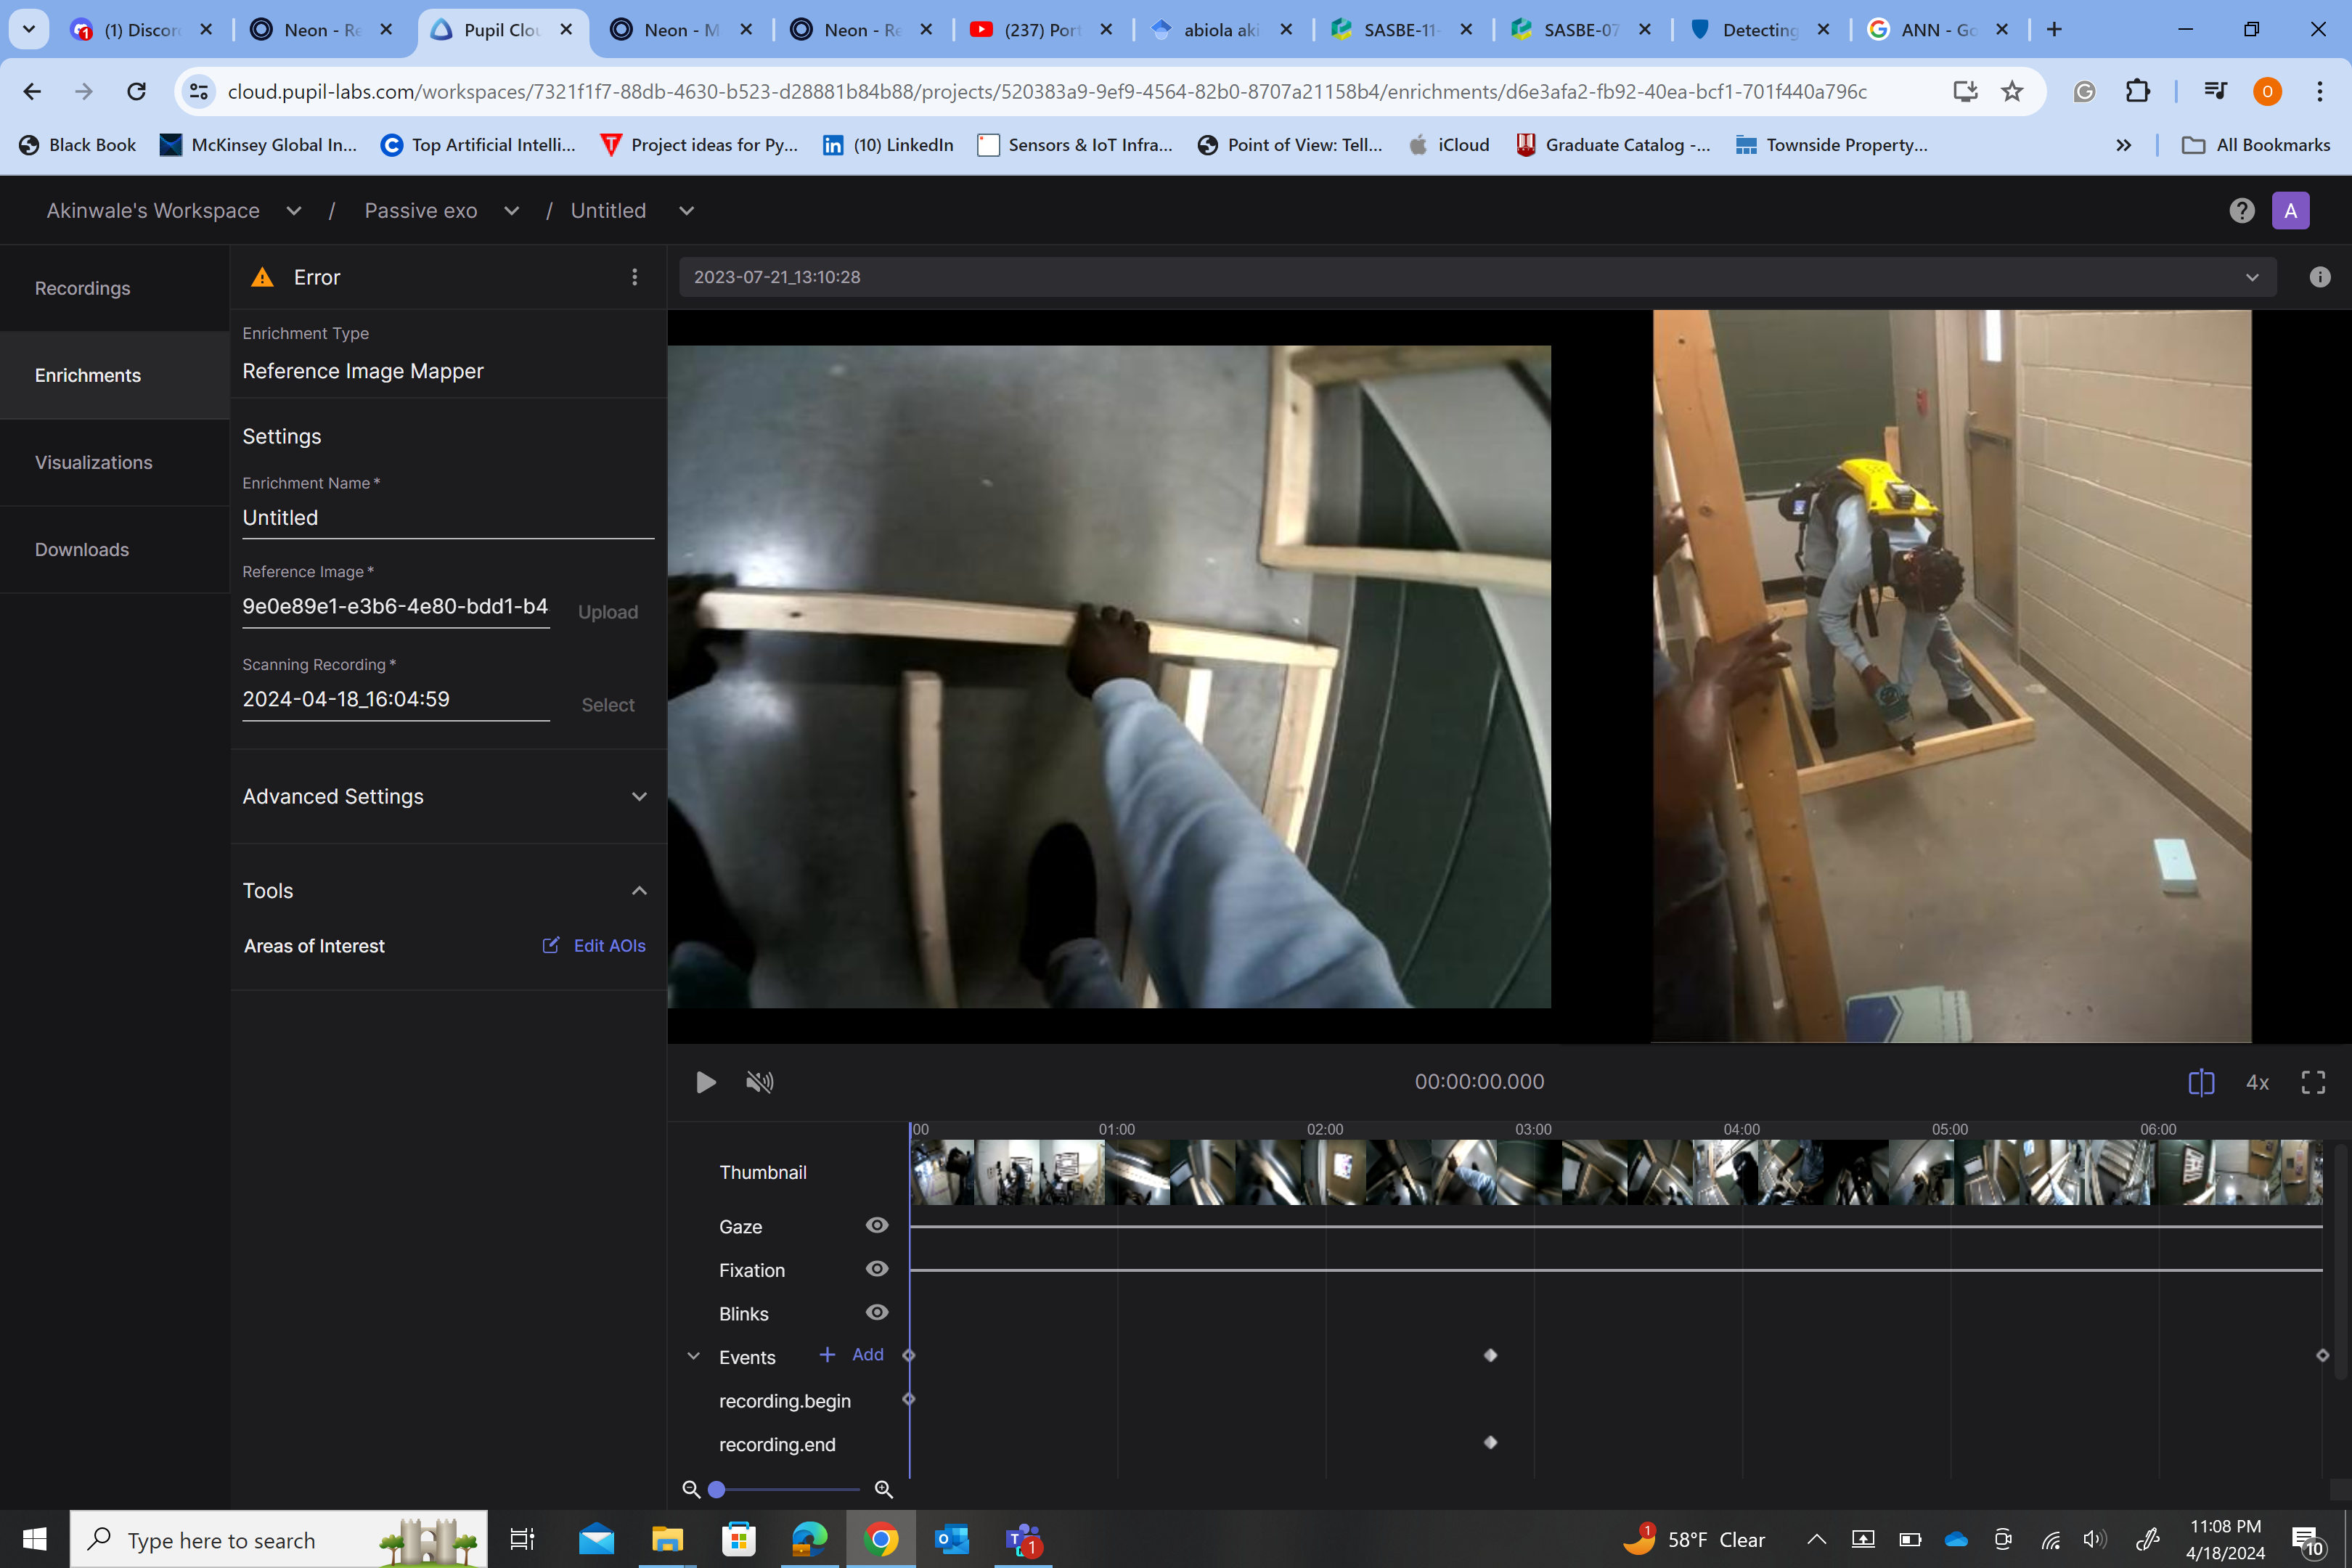Click Upload reference image button
This screenshot has height=1568, width=2352.
(607, 612)
